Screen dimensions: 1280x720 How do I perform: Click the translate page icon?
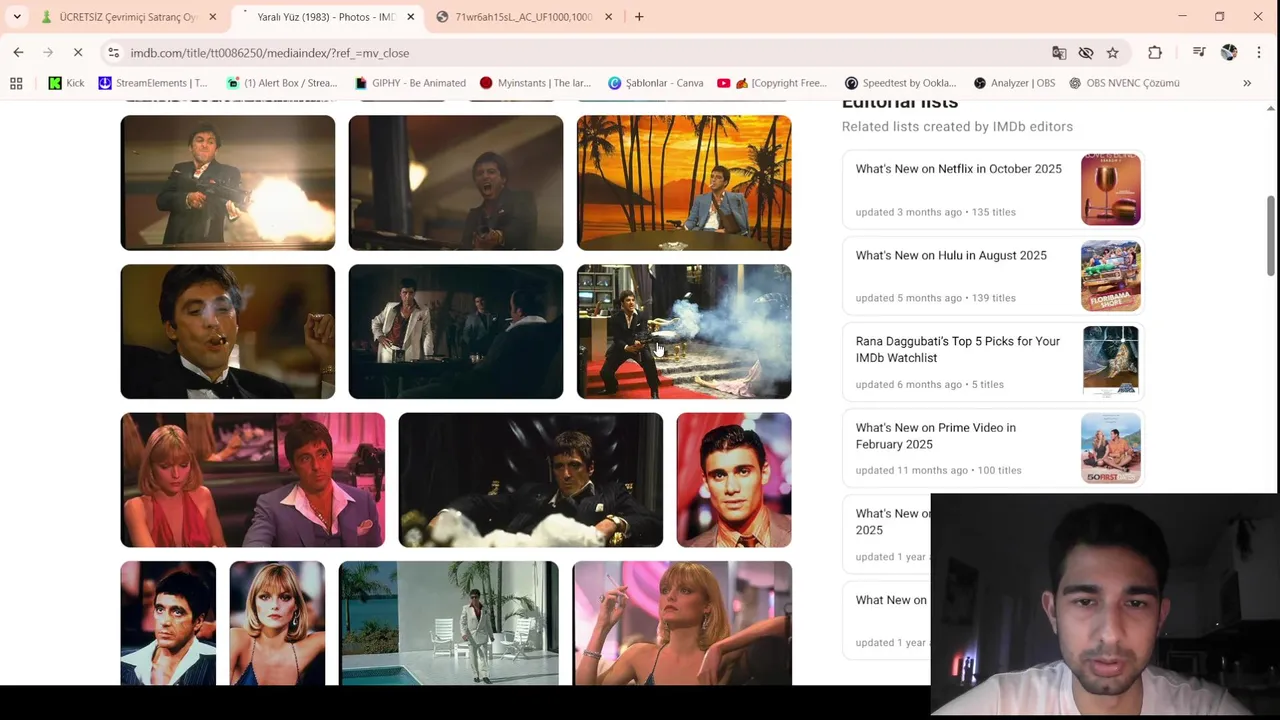pos(1059,52)
